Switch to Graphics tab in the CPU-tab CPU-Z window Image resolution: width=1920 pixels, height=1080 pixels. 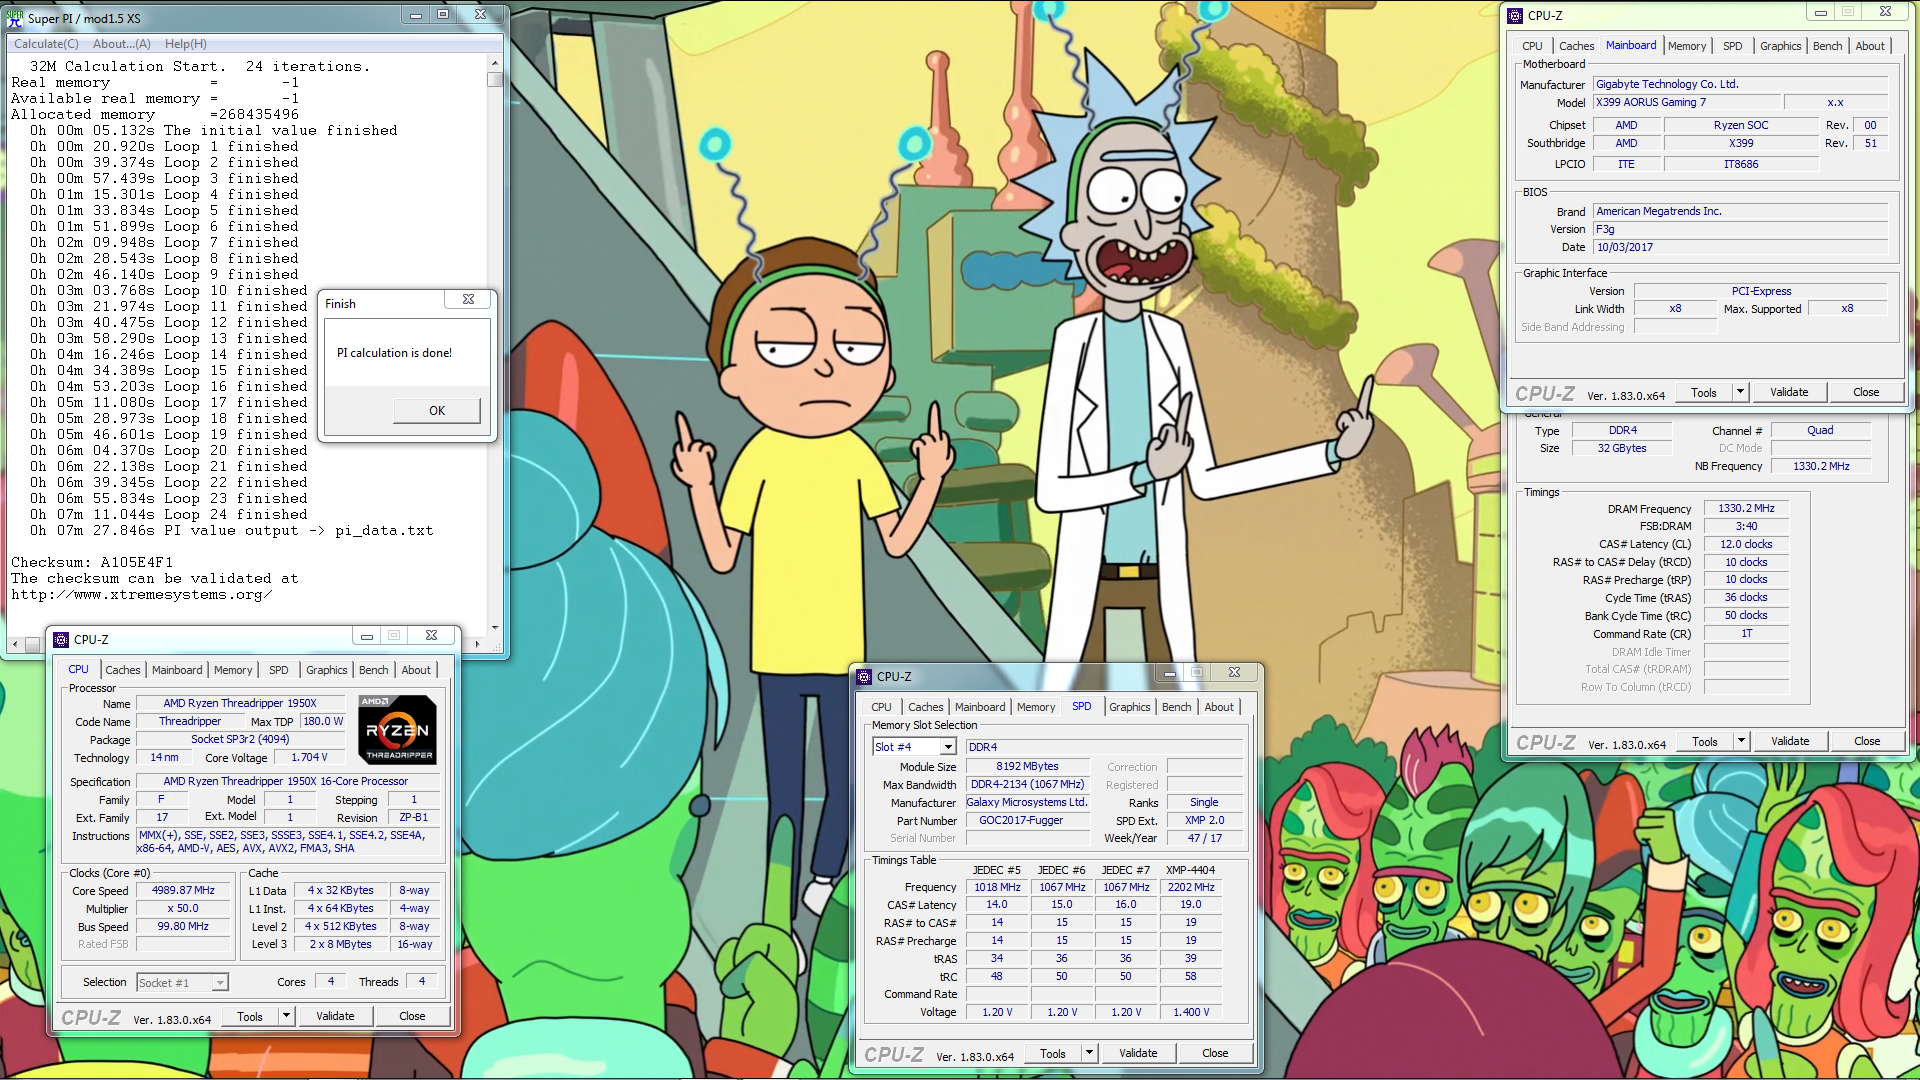point(327,670)
